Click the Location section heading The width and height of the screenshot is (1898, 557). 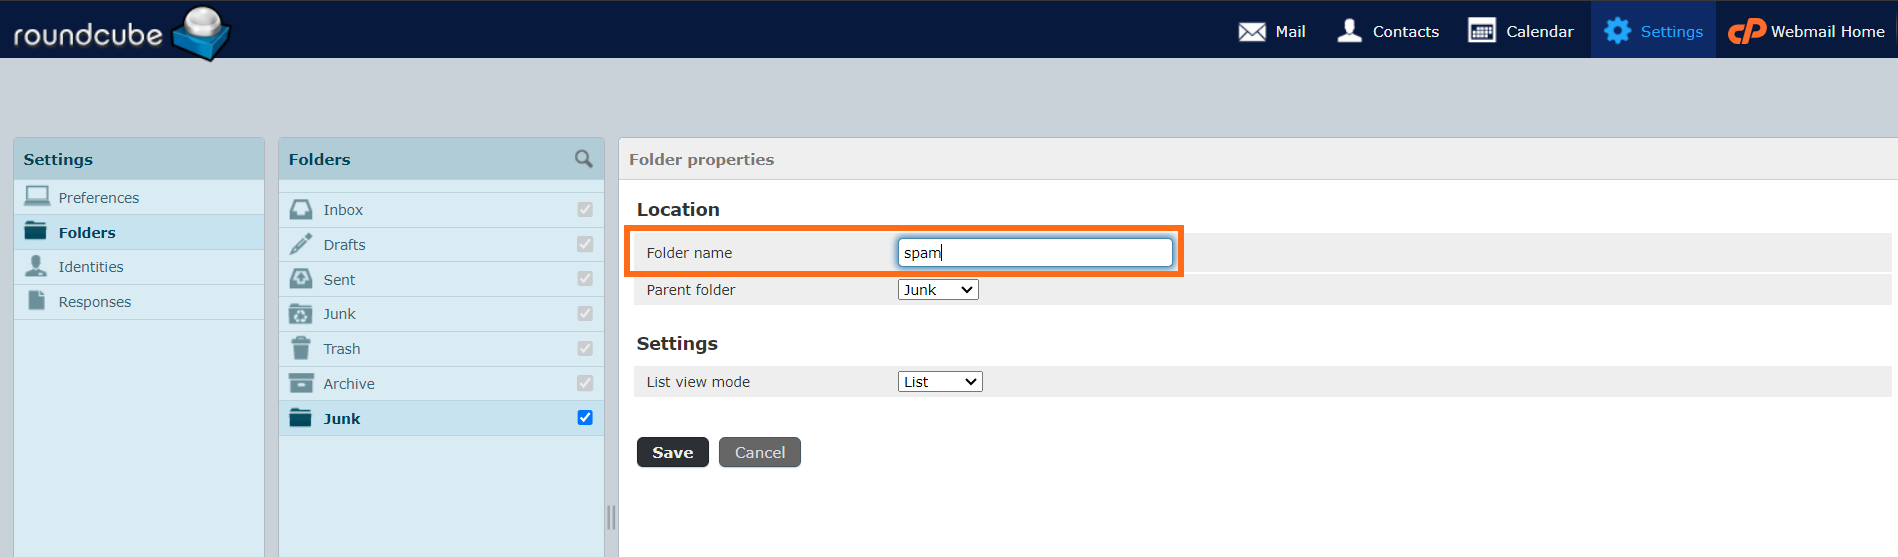pyautogui.click(x=678, y=209)
